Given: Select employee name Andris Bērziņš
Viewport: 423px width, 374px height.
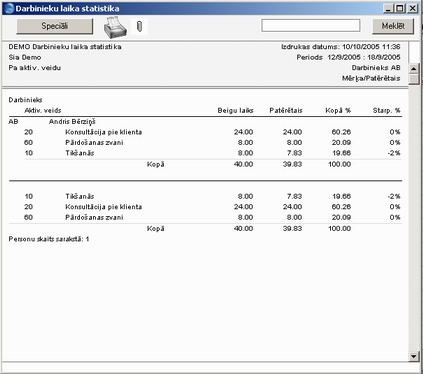Looking at the screenshot, I should pyautogui.click(x=72, y=122).
